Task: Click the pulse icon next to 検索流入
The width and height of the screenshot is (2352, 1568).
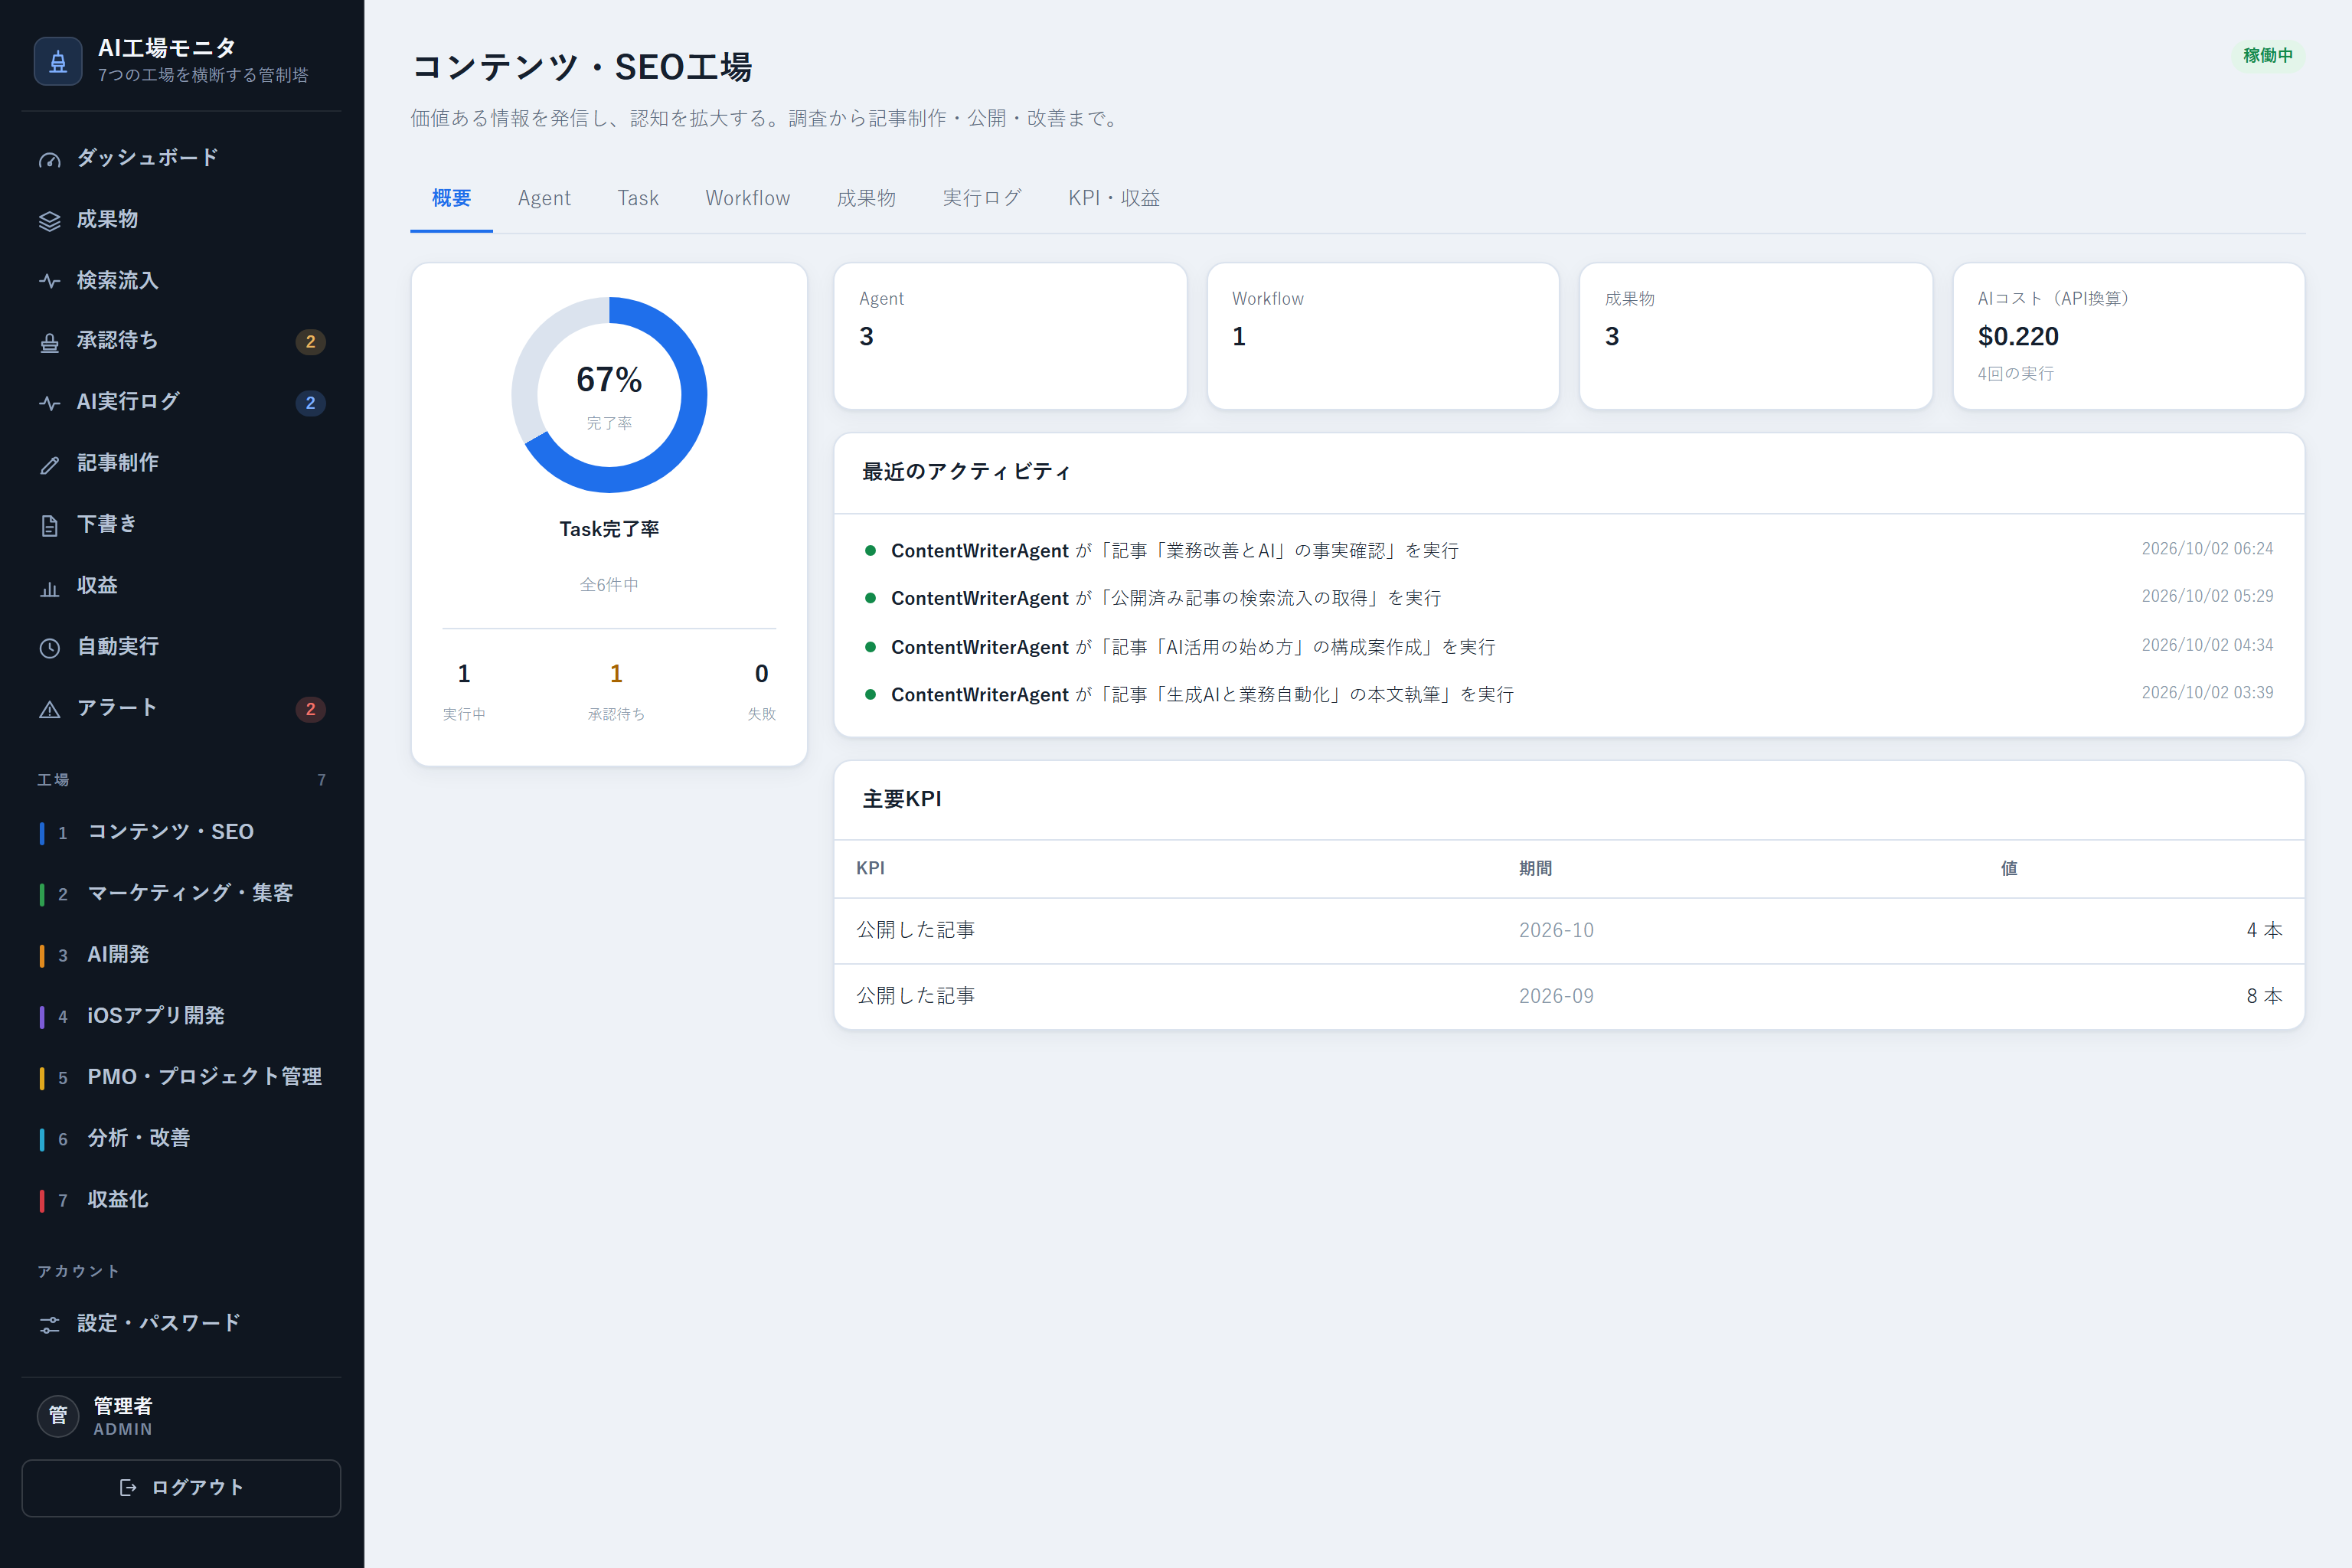Action: 49,282
